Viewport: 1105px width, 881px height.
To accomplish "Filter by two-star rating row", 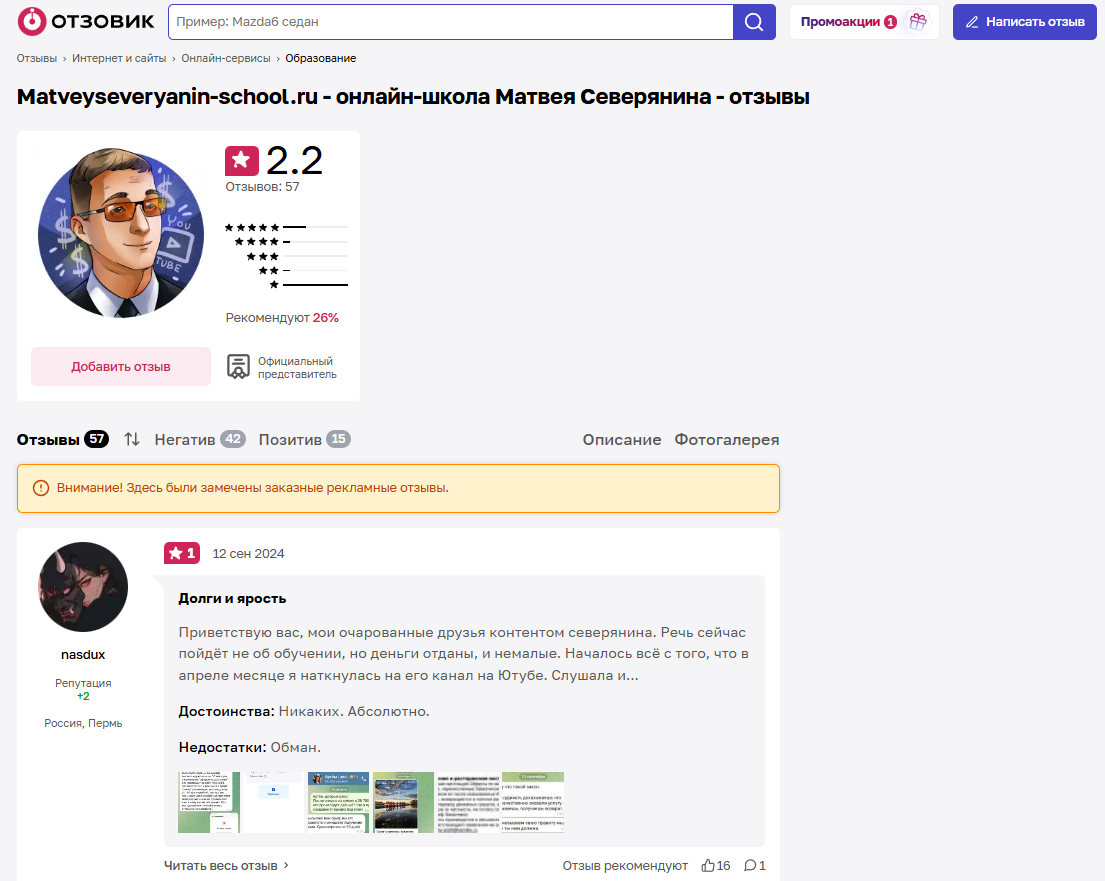I will pos(303,271).
